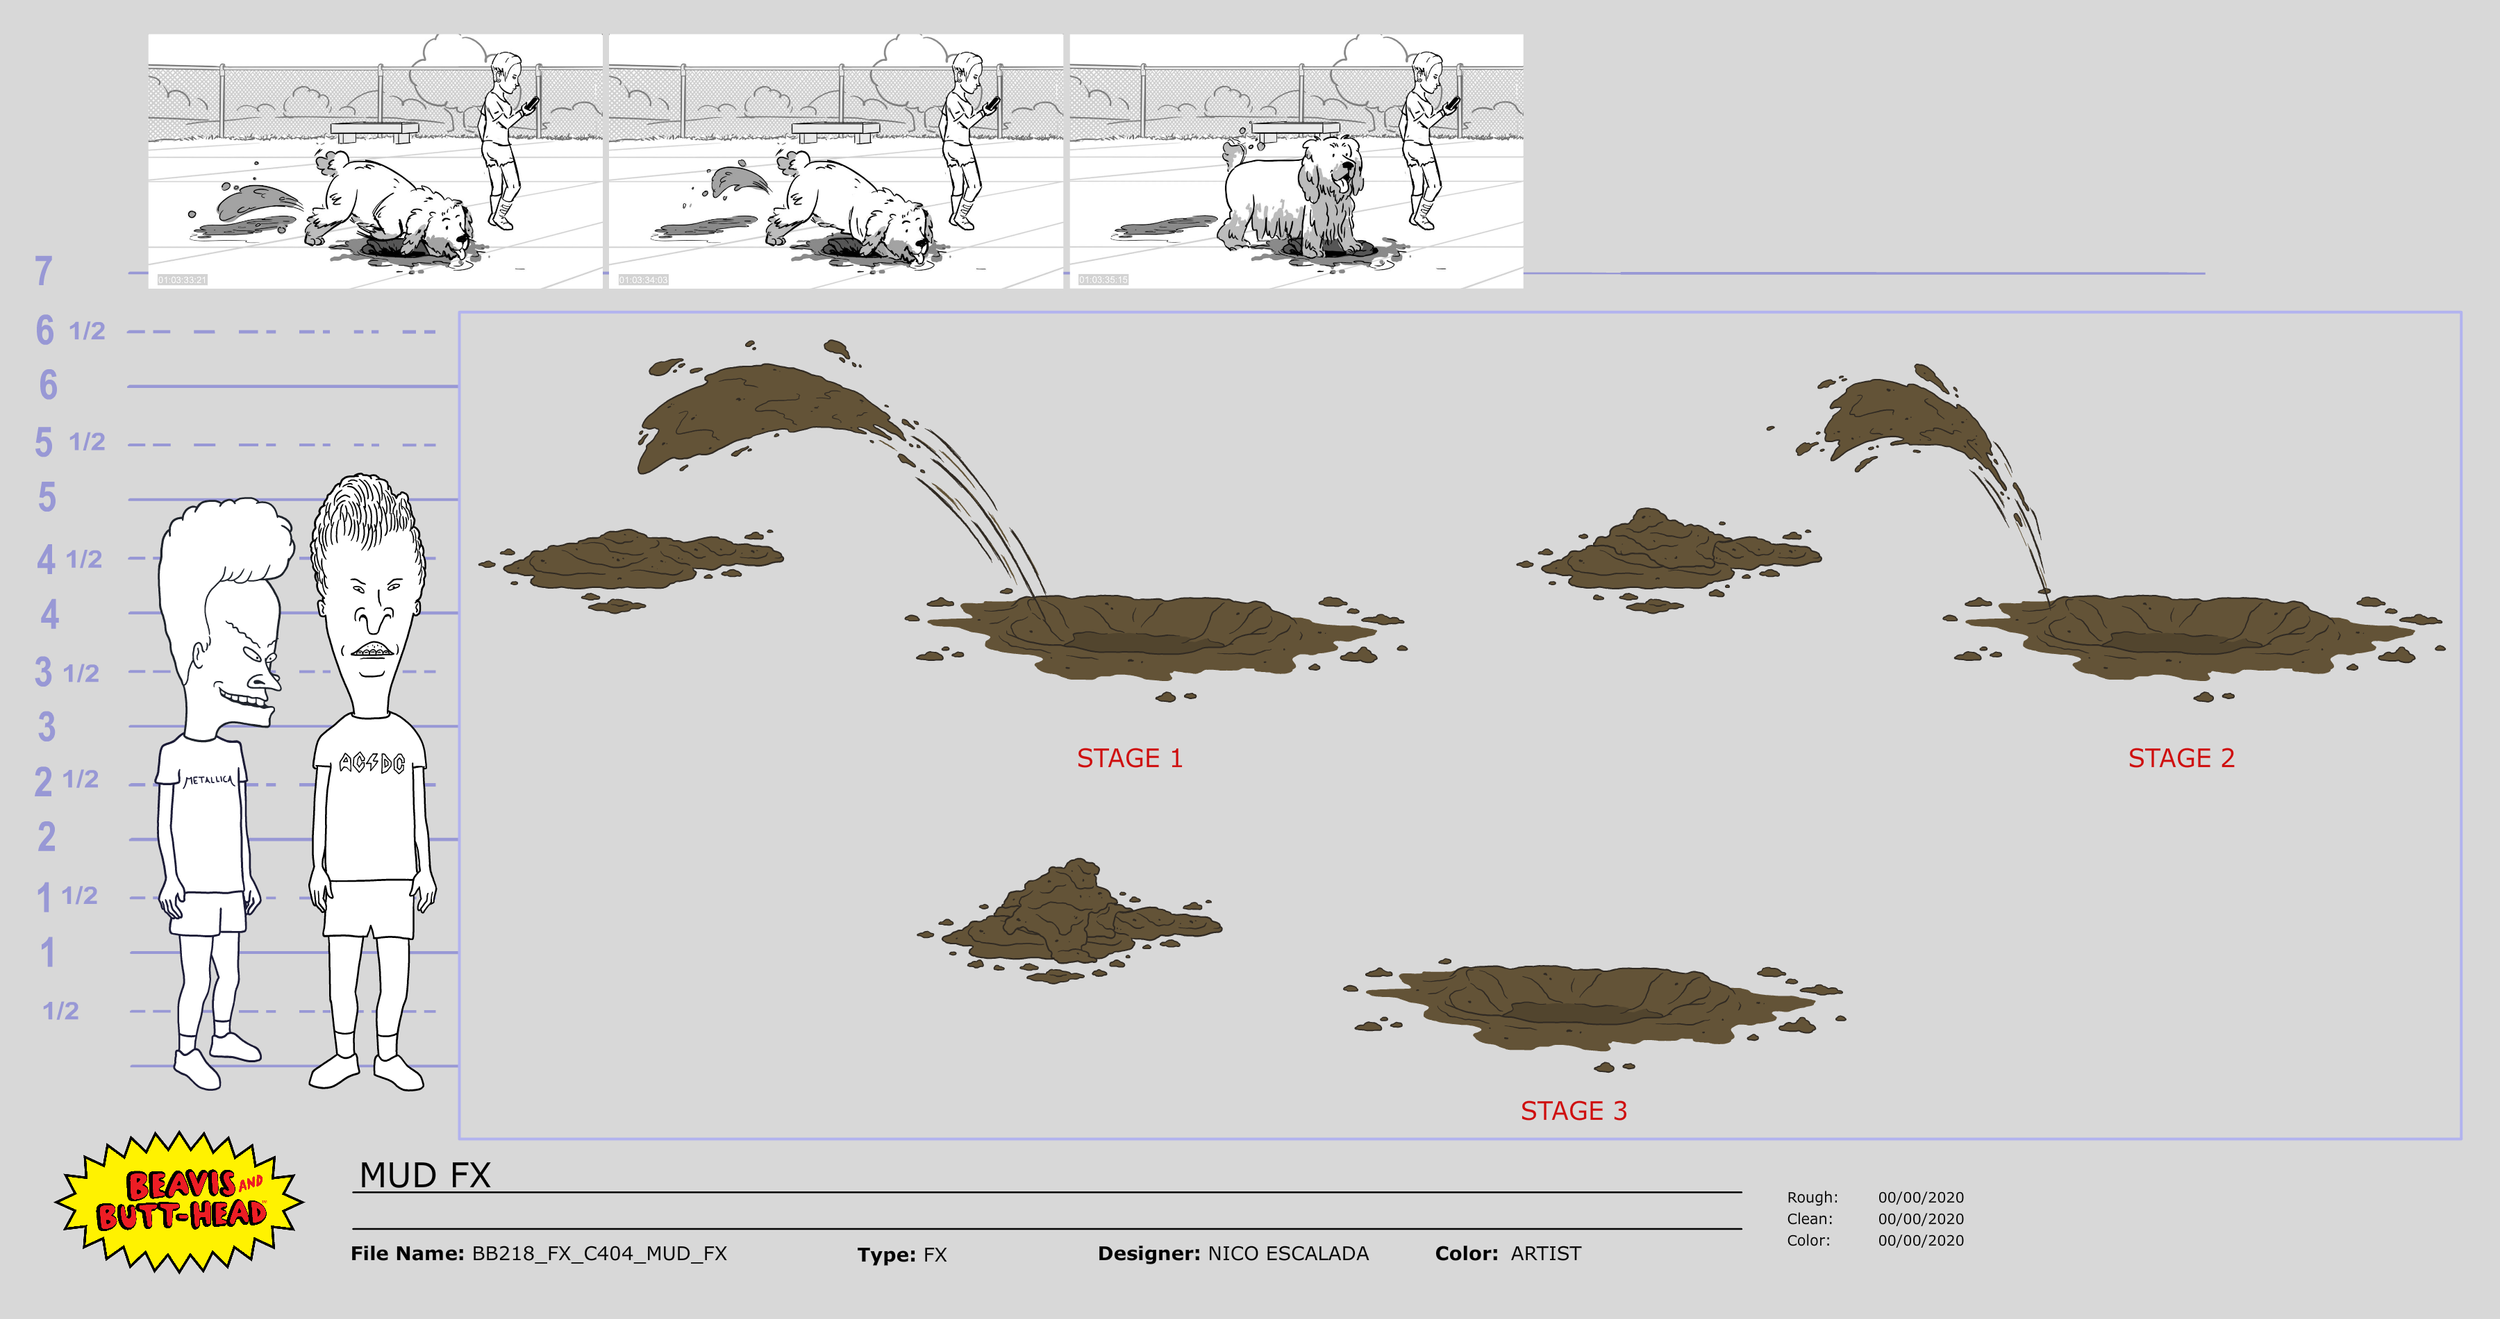Click the height chart number 7
2500x1319 pixels.
point(44,271)
